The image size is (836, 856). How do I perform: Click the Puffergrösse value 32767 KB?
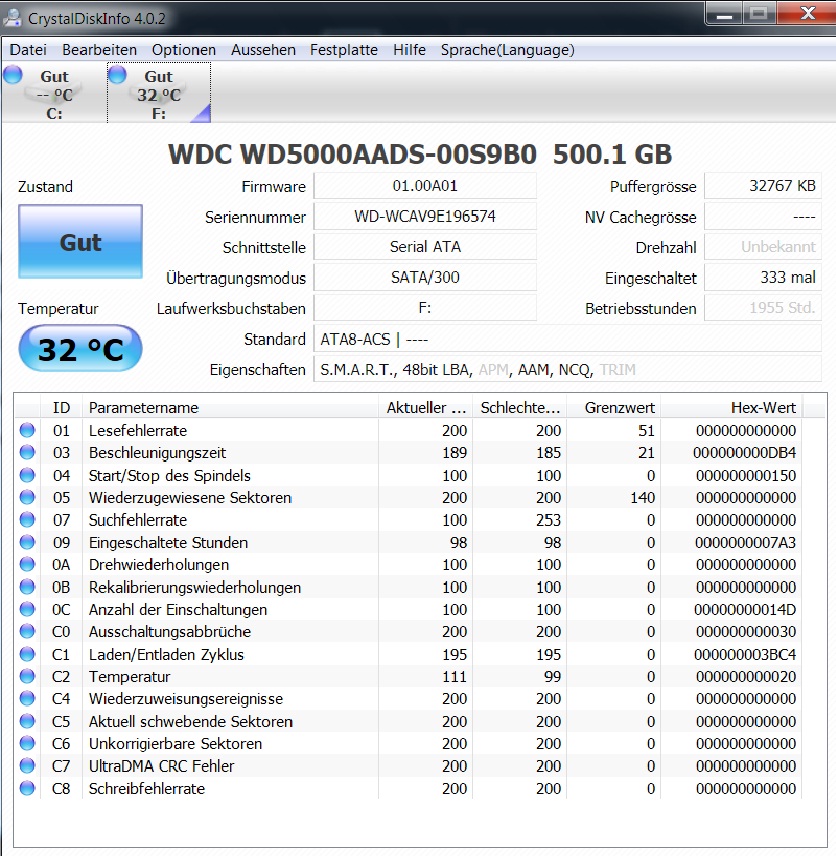click(x=763, y=186)
